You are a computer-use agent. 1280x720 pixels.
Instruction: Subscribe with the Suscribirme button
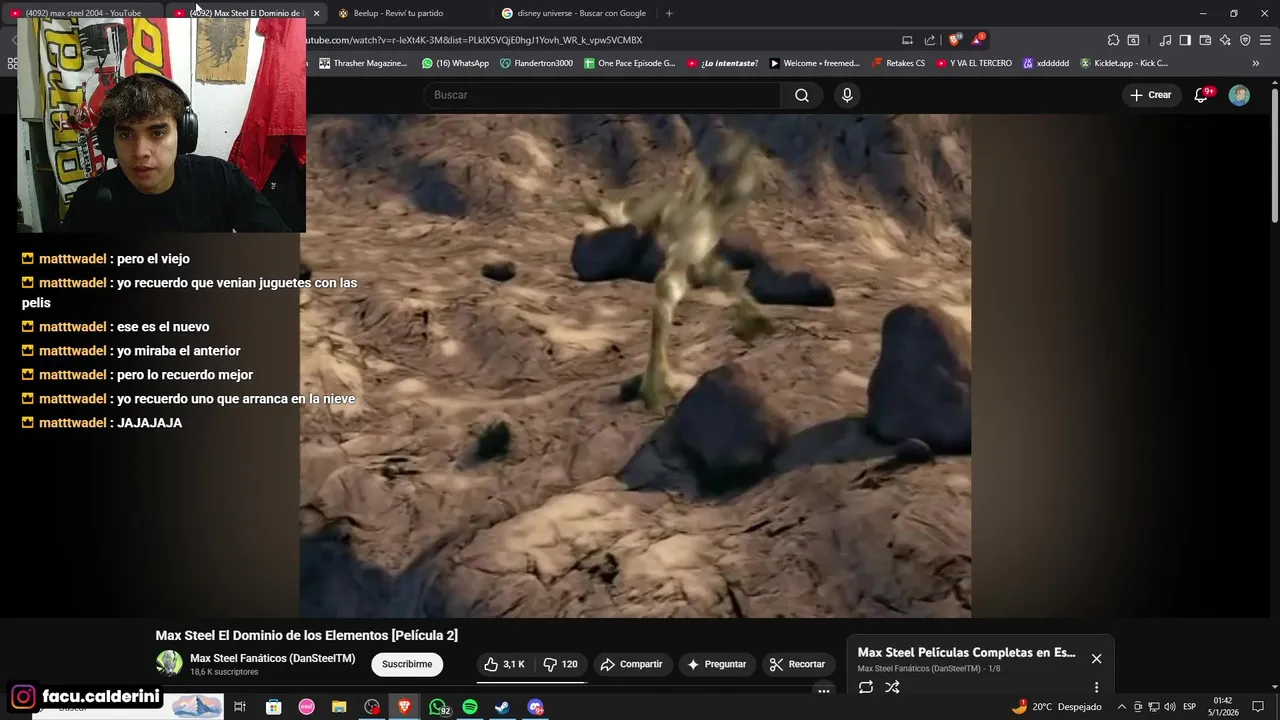[407, 664]
